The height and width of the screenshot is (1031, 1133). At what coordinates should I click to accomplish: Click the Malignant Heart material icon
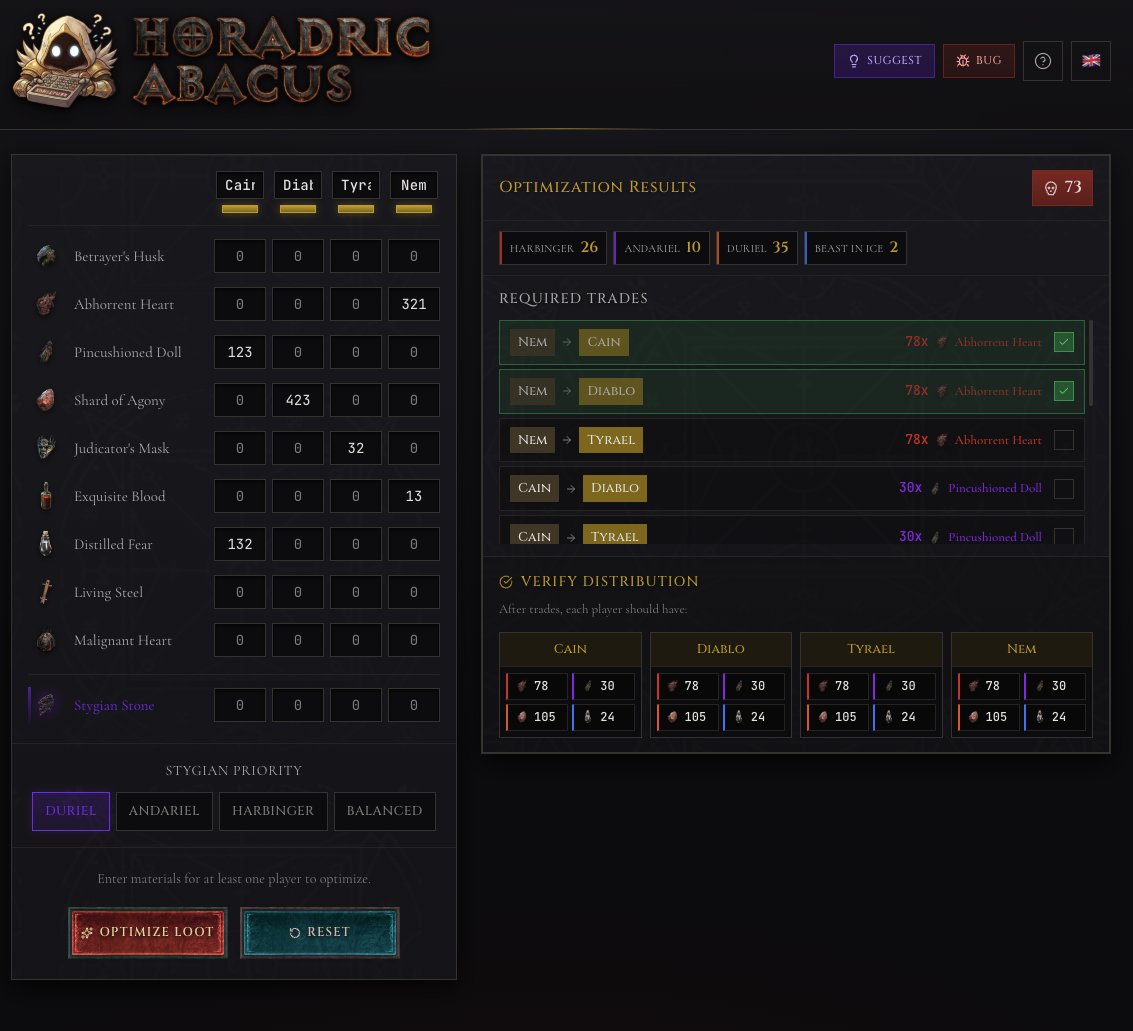pos(46,640)
